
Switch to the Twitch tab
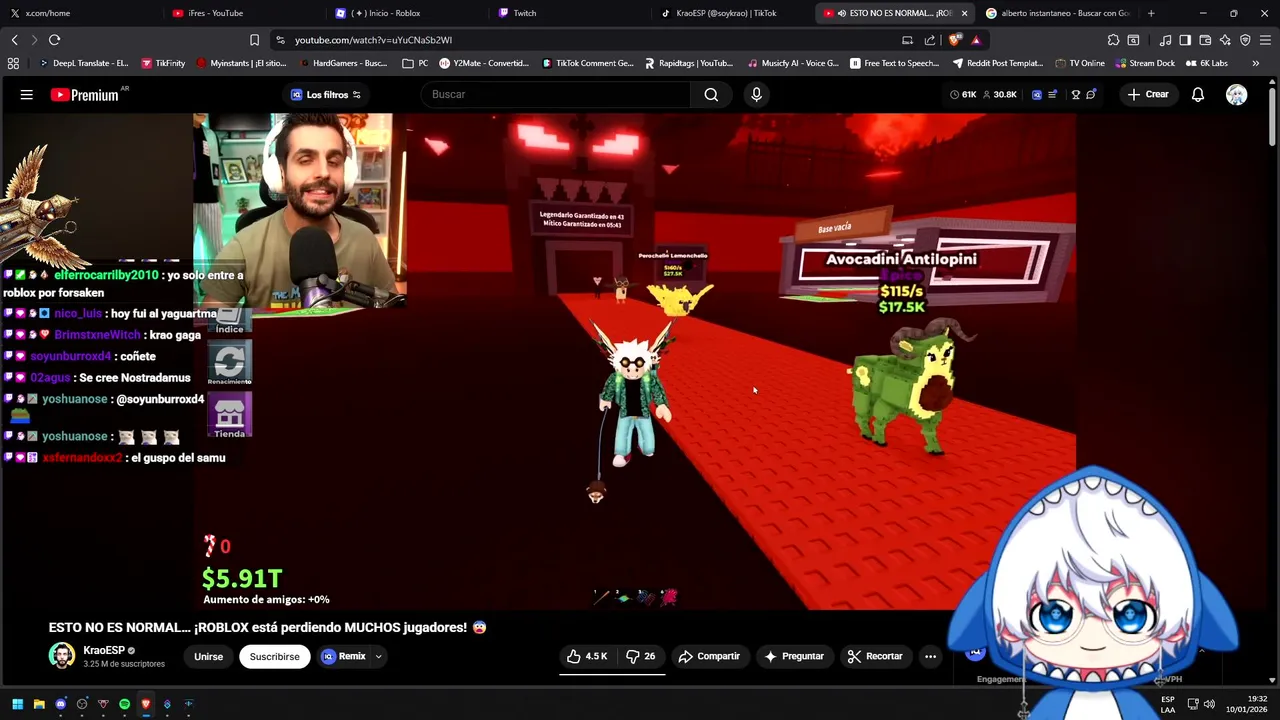(x=570, y=13)
